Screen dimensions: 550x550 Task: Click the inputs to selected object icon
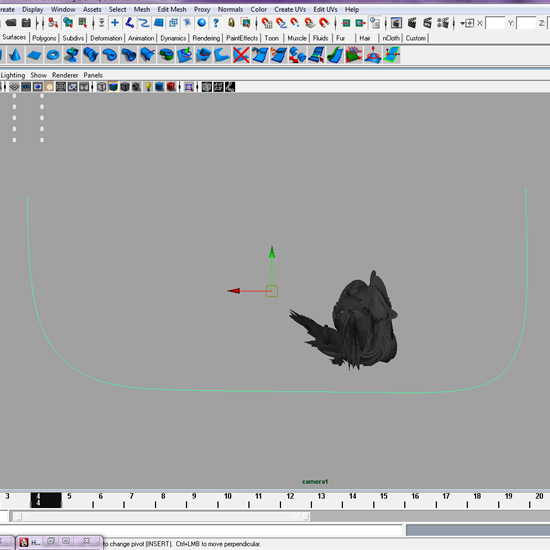(346, 23)
